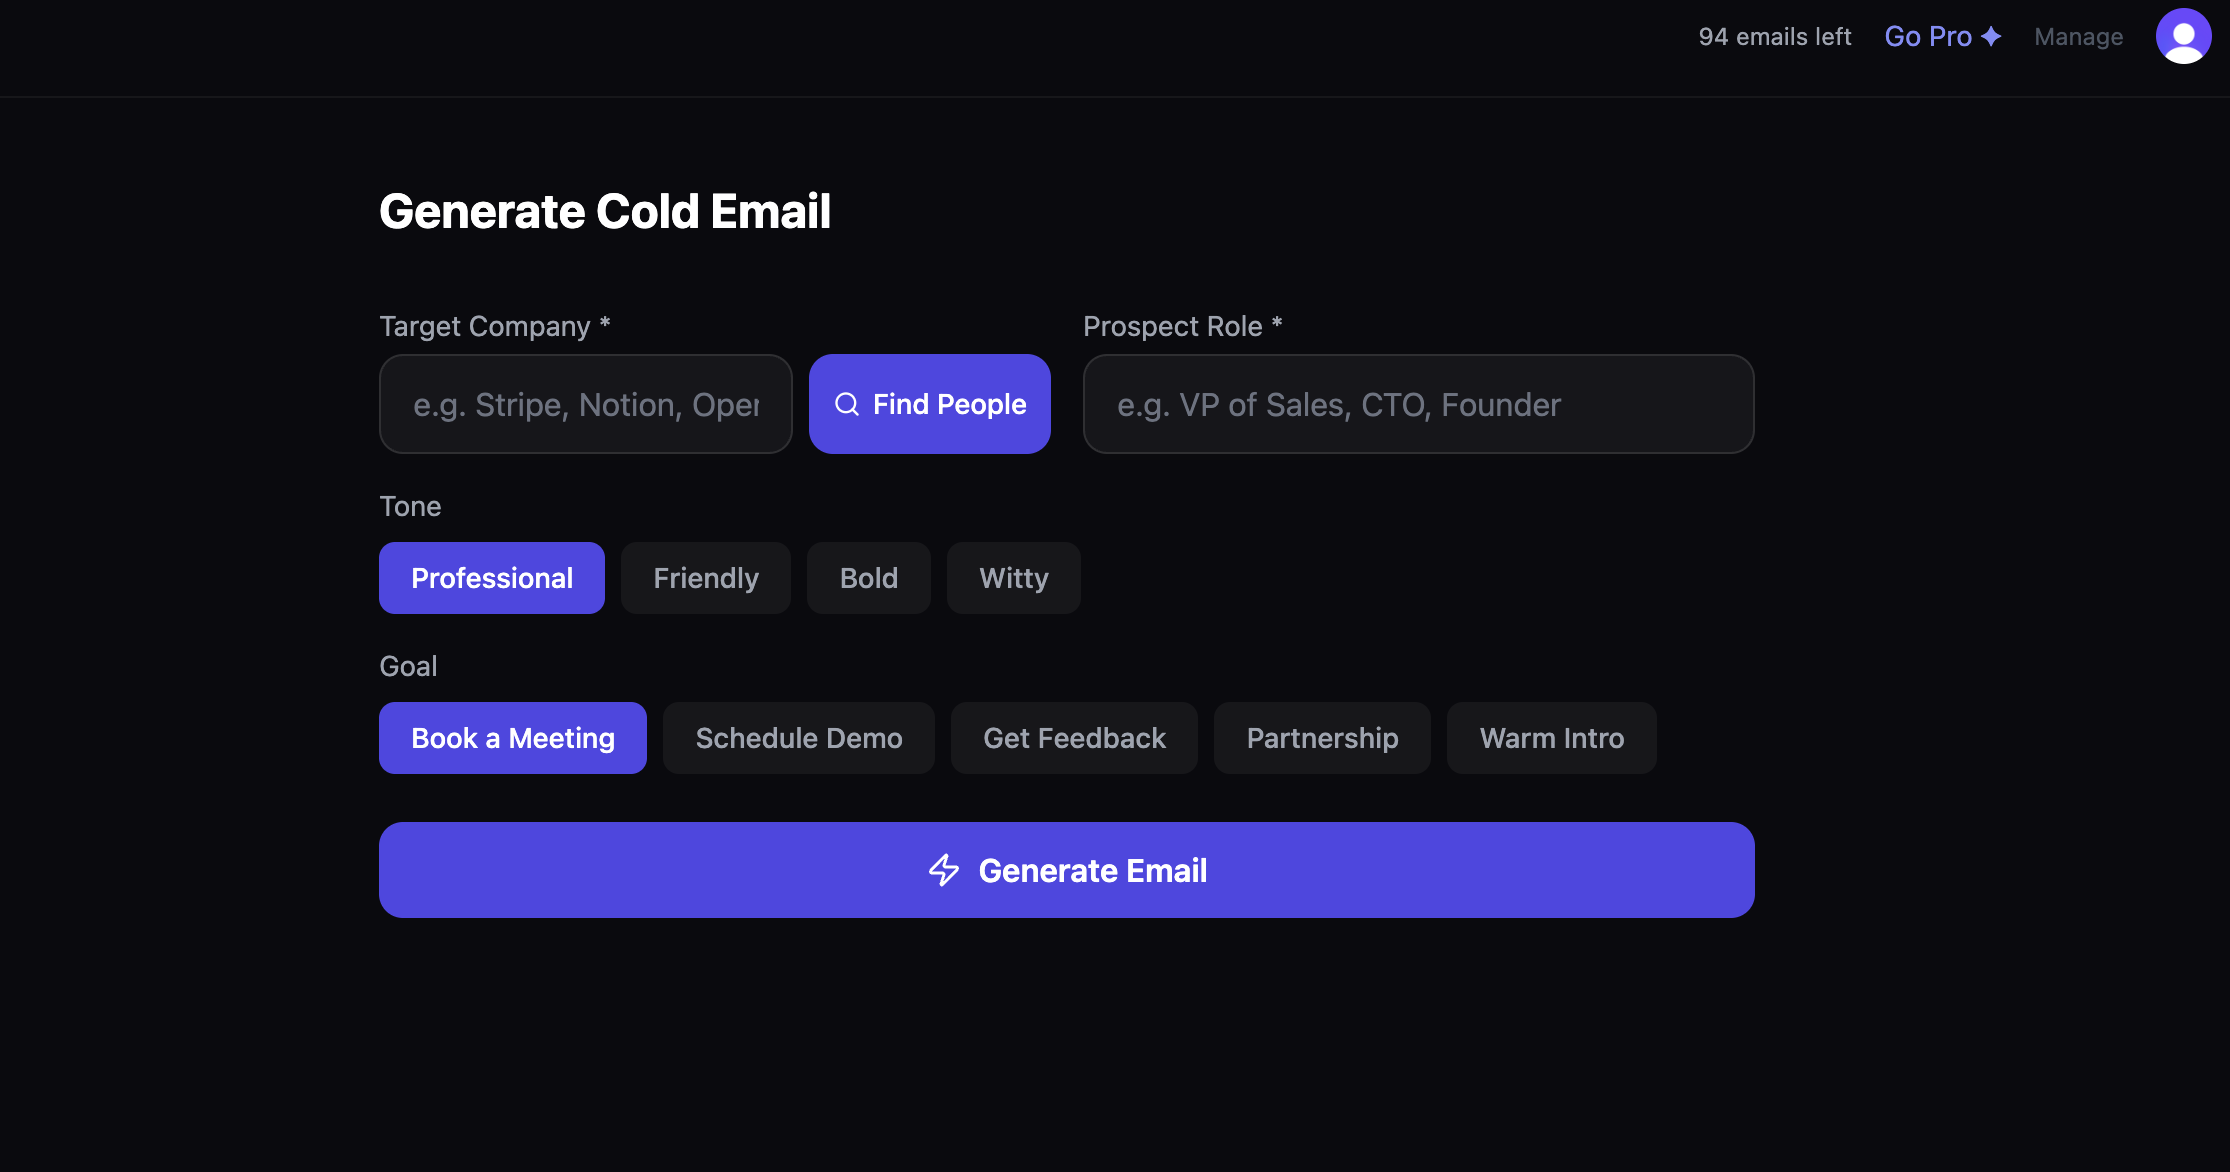Open the Go Pro upgrade page
Viewport: 2230px width, 1172px height.
1927,36
